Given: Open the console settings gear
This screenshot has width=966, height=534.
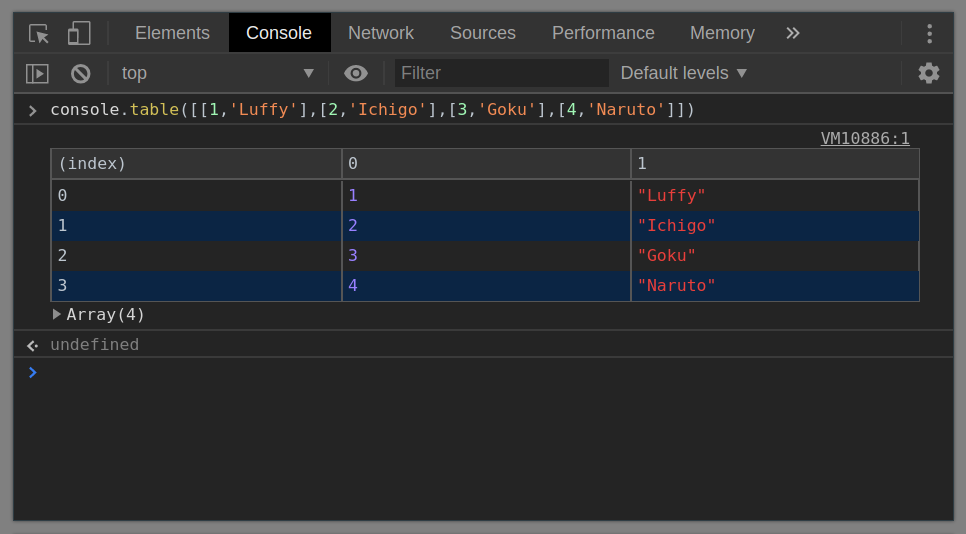Looking at the screenshot, I should click(929, 73).
